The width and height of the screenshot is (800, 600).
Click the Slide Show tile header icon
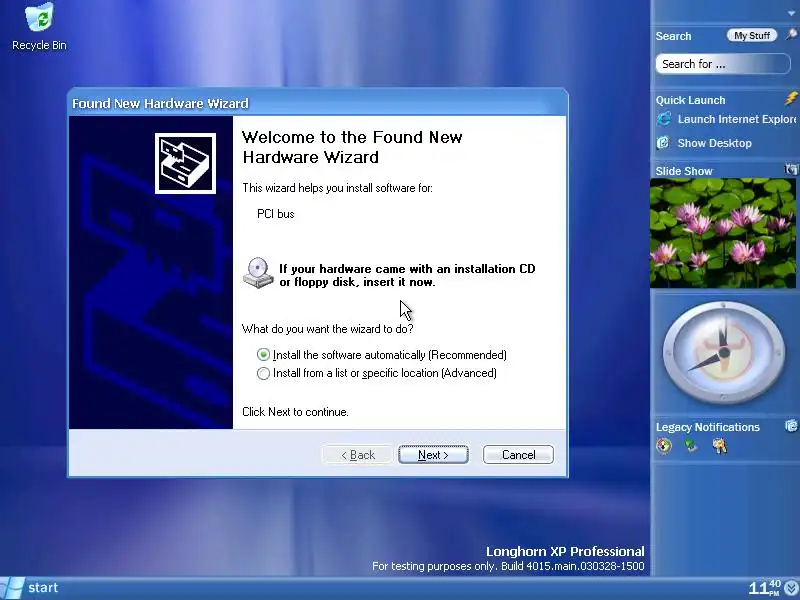tap(791, 169)
